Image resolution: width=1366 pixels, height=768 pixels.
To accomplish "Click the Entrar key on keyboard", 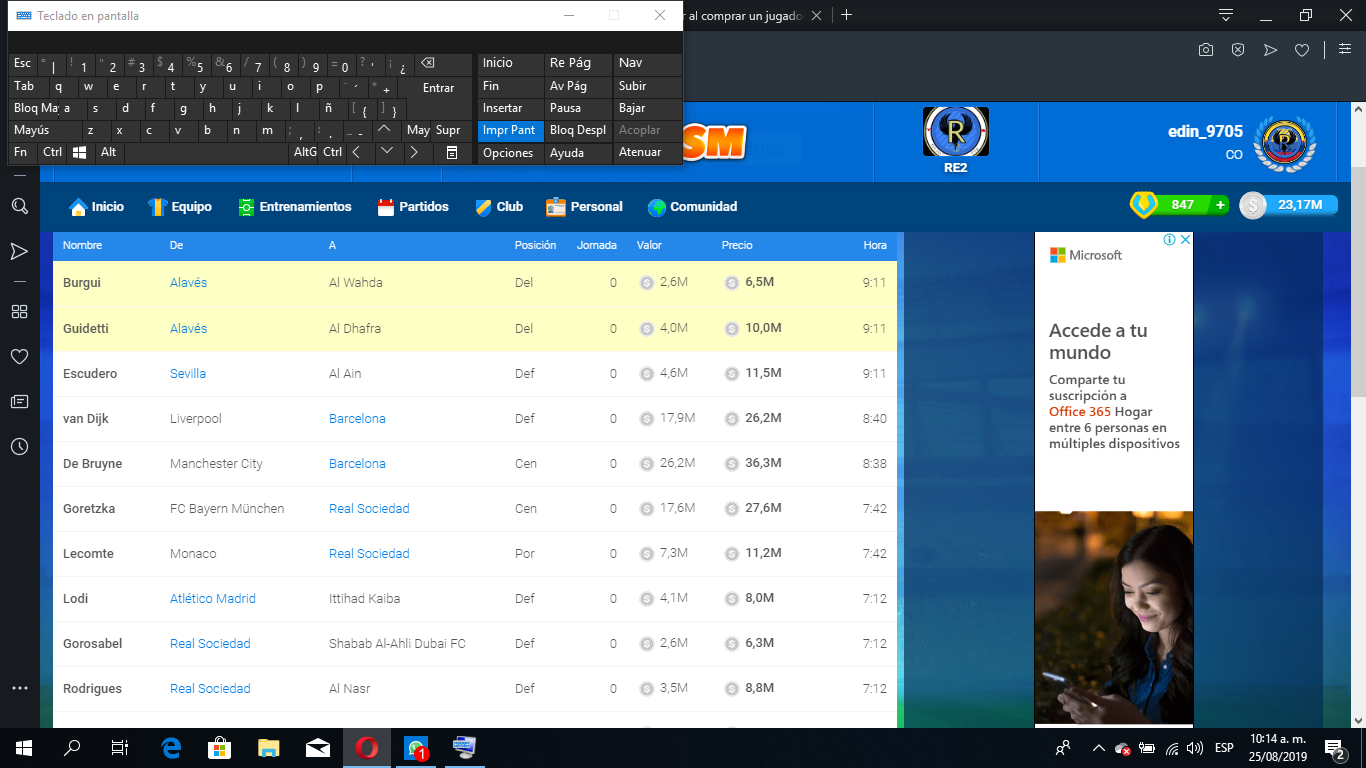I will pyautogui.click(x=439, y=88).
